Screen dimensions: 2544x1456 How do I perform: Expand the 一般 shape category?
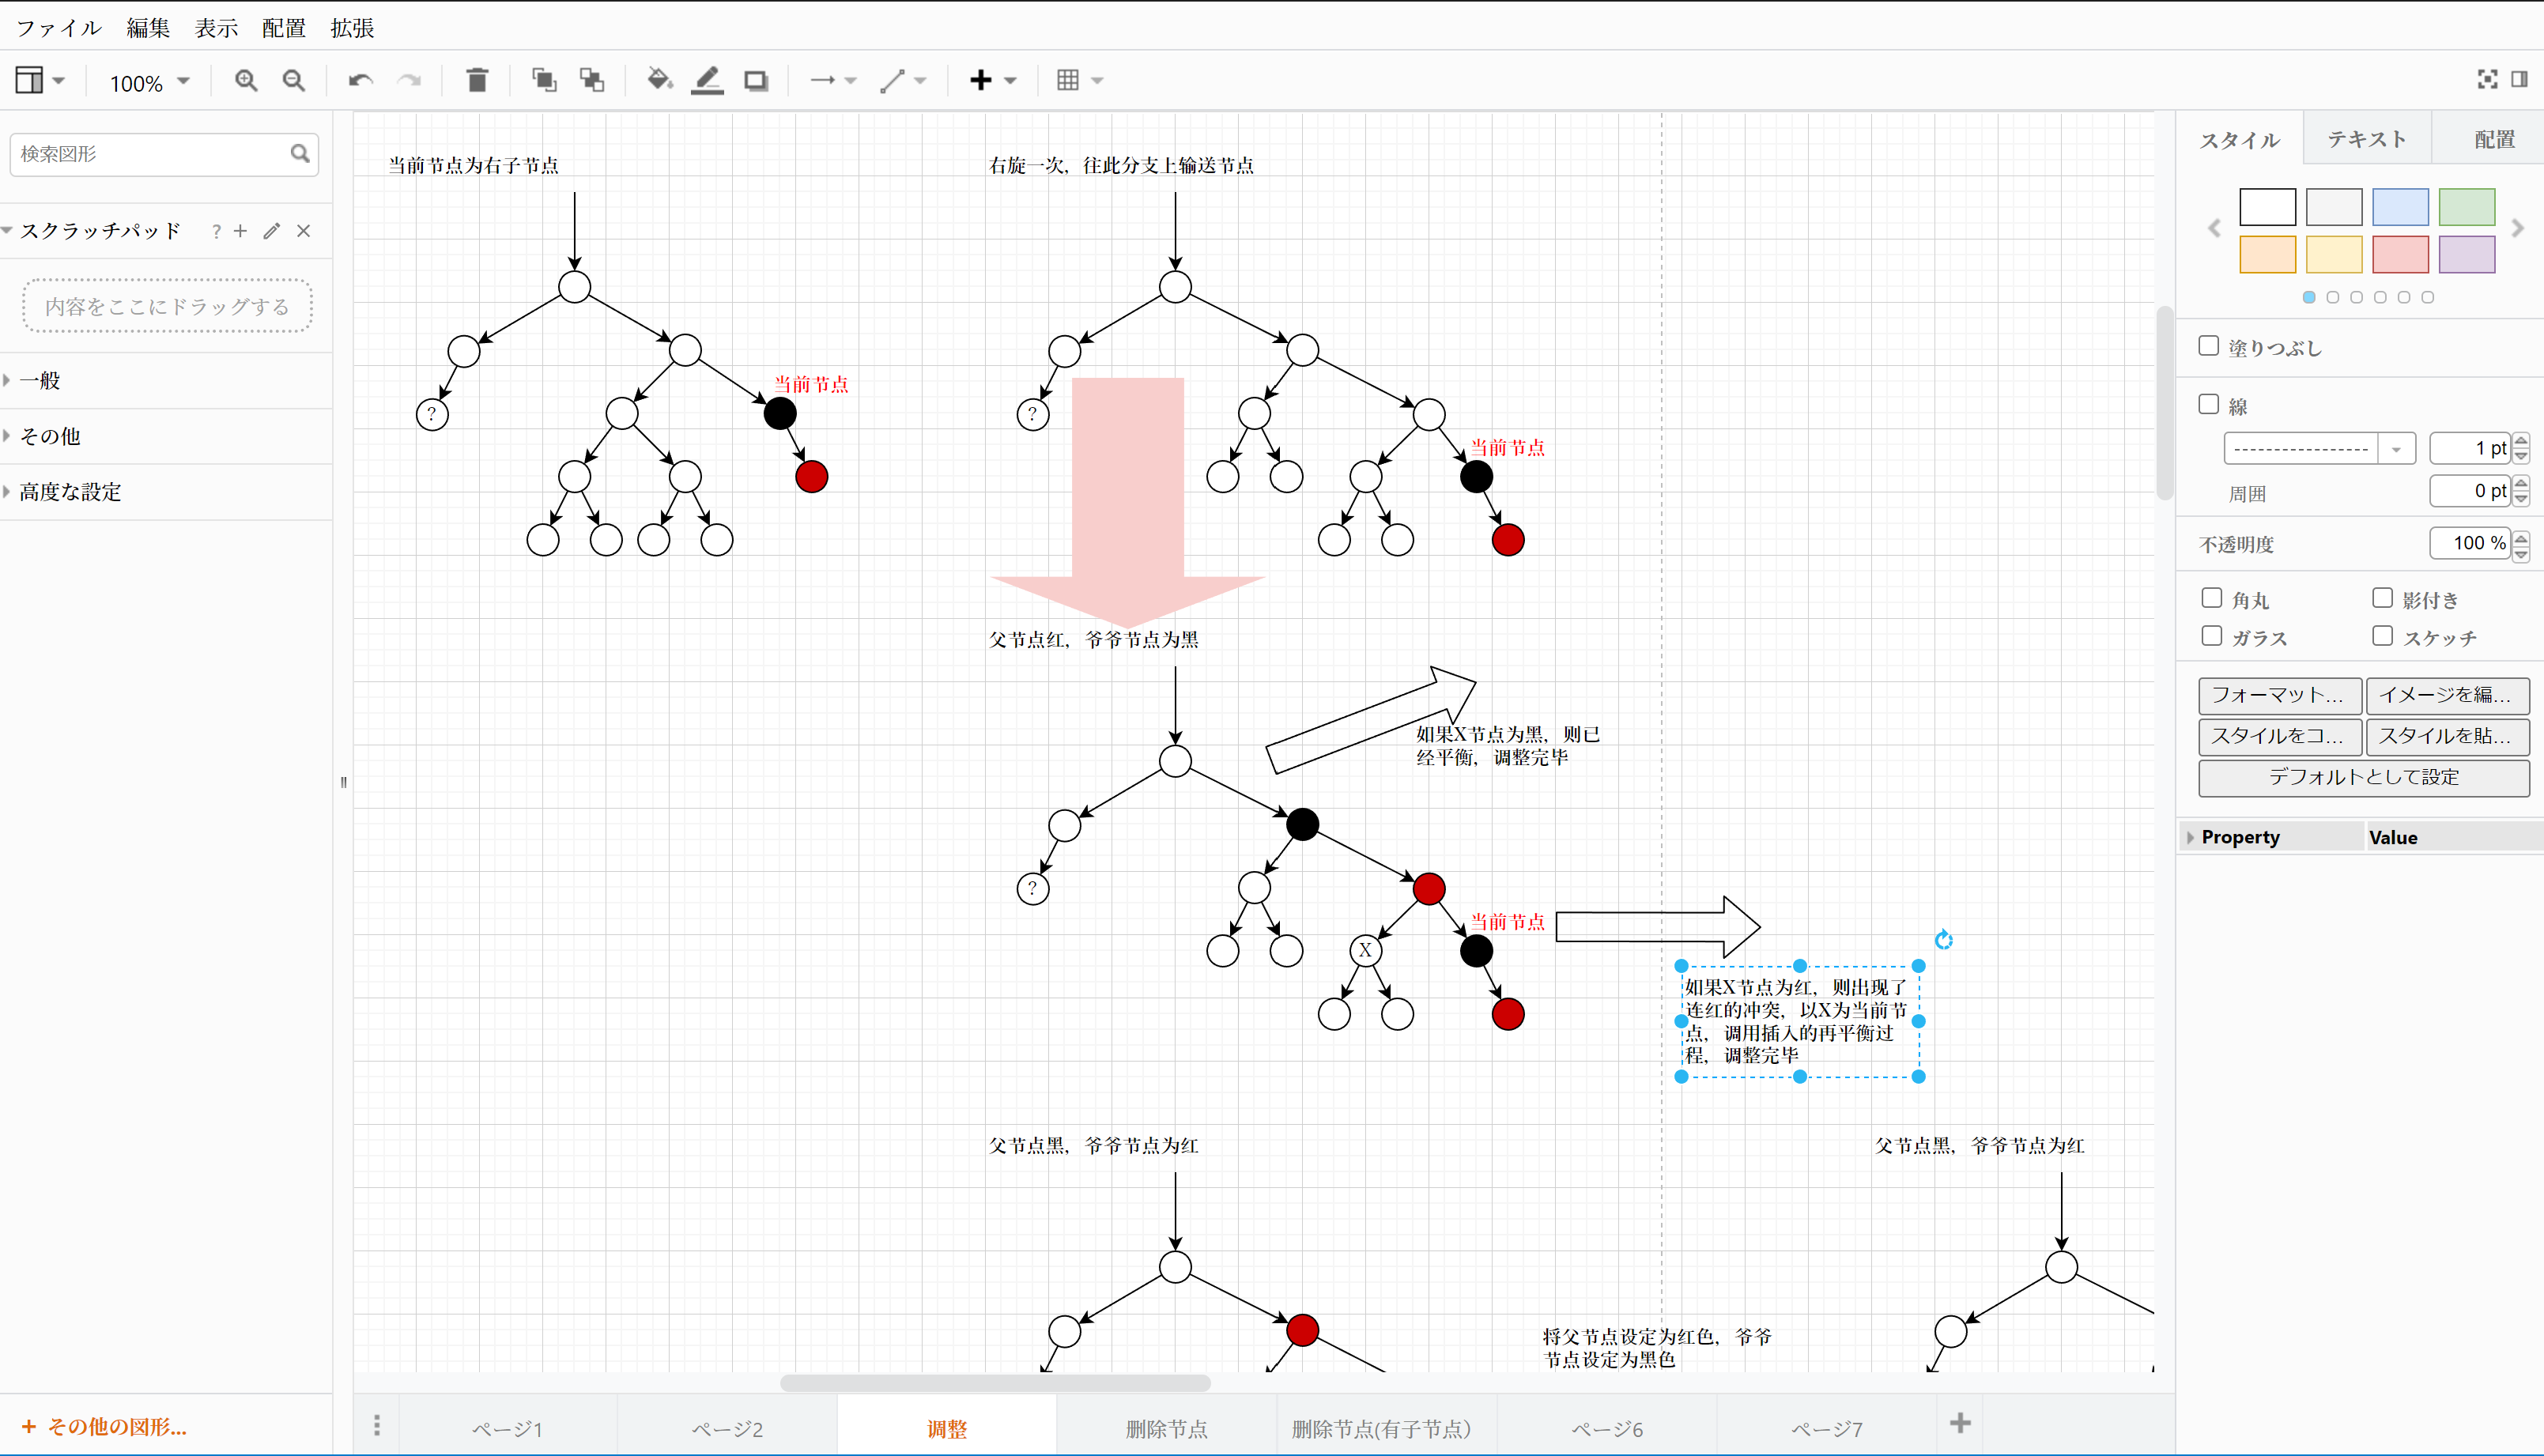point(40,380)
